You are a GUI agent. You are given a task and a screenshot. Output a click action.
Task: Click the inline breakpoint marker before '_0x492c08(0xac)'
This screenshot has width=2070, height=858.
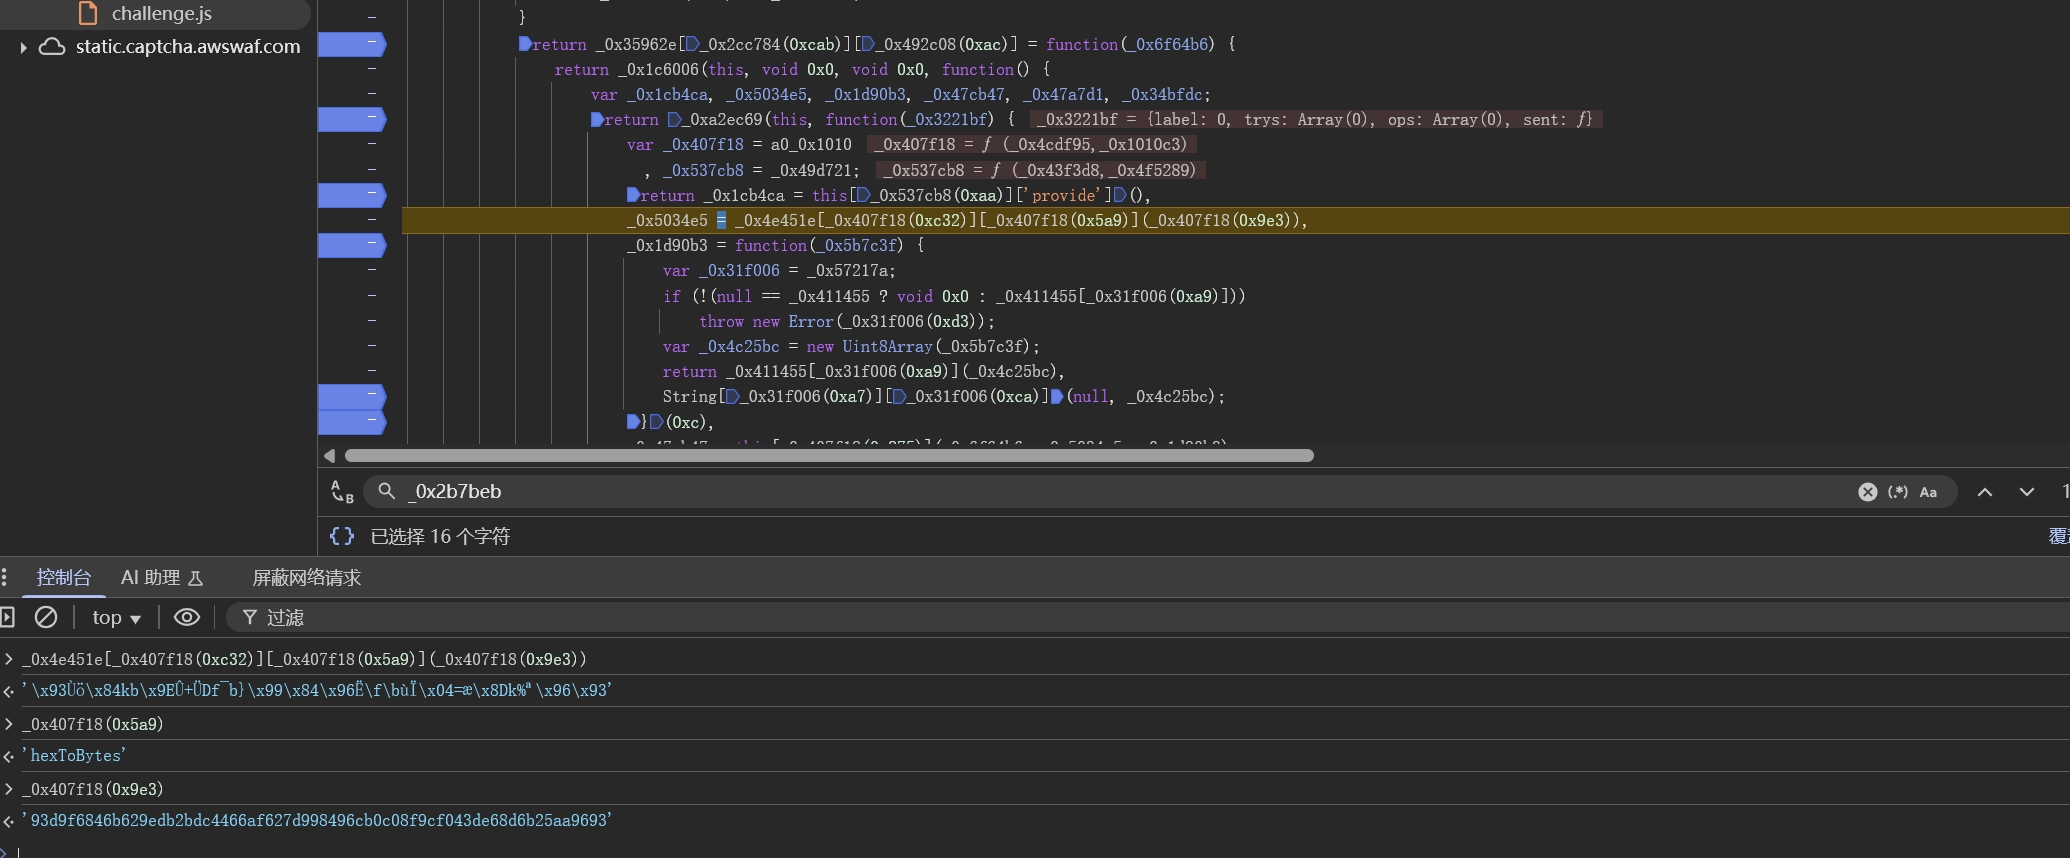coord(868,44)
